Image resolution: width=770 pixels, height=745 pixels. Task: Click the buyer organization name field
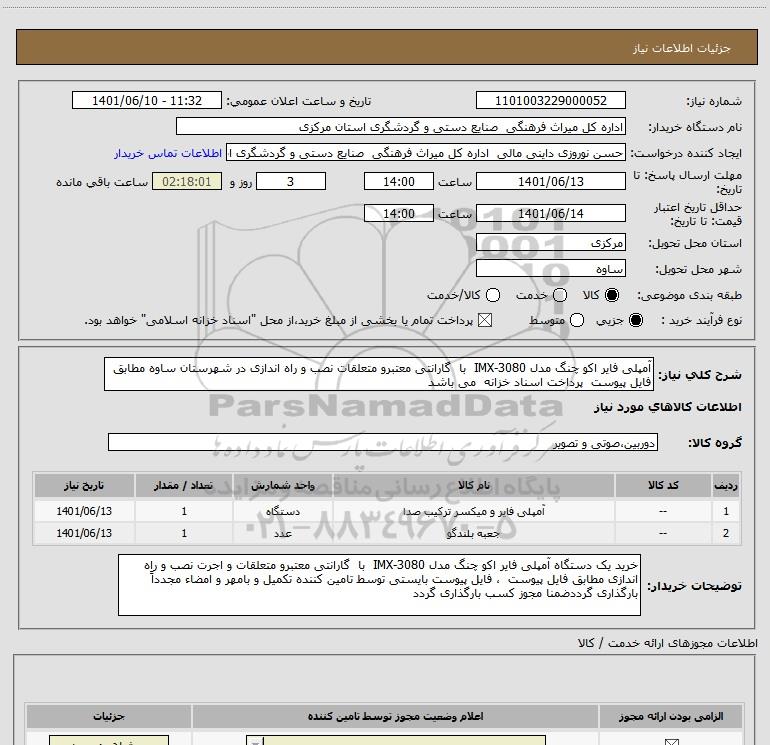(x=401, y=127)
